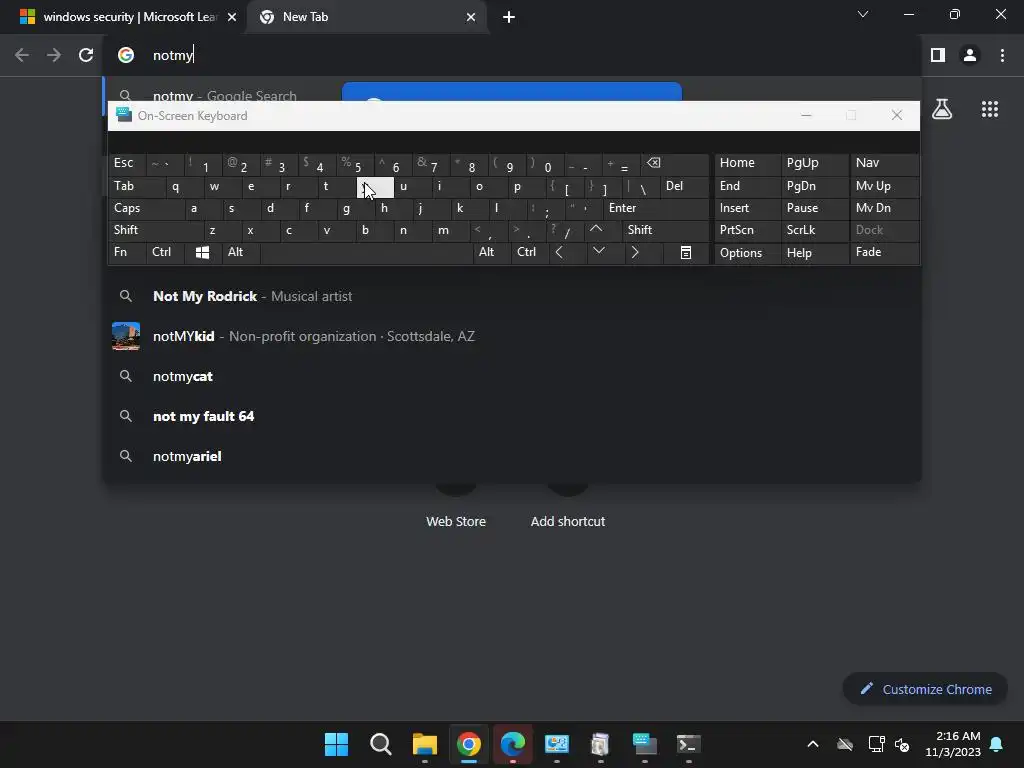This screenshot has width=1024, height=768.
Task: Toggle the ScrLk key on the keyboard
Action: 815,230
